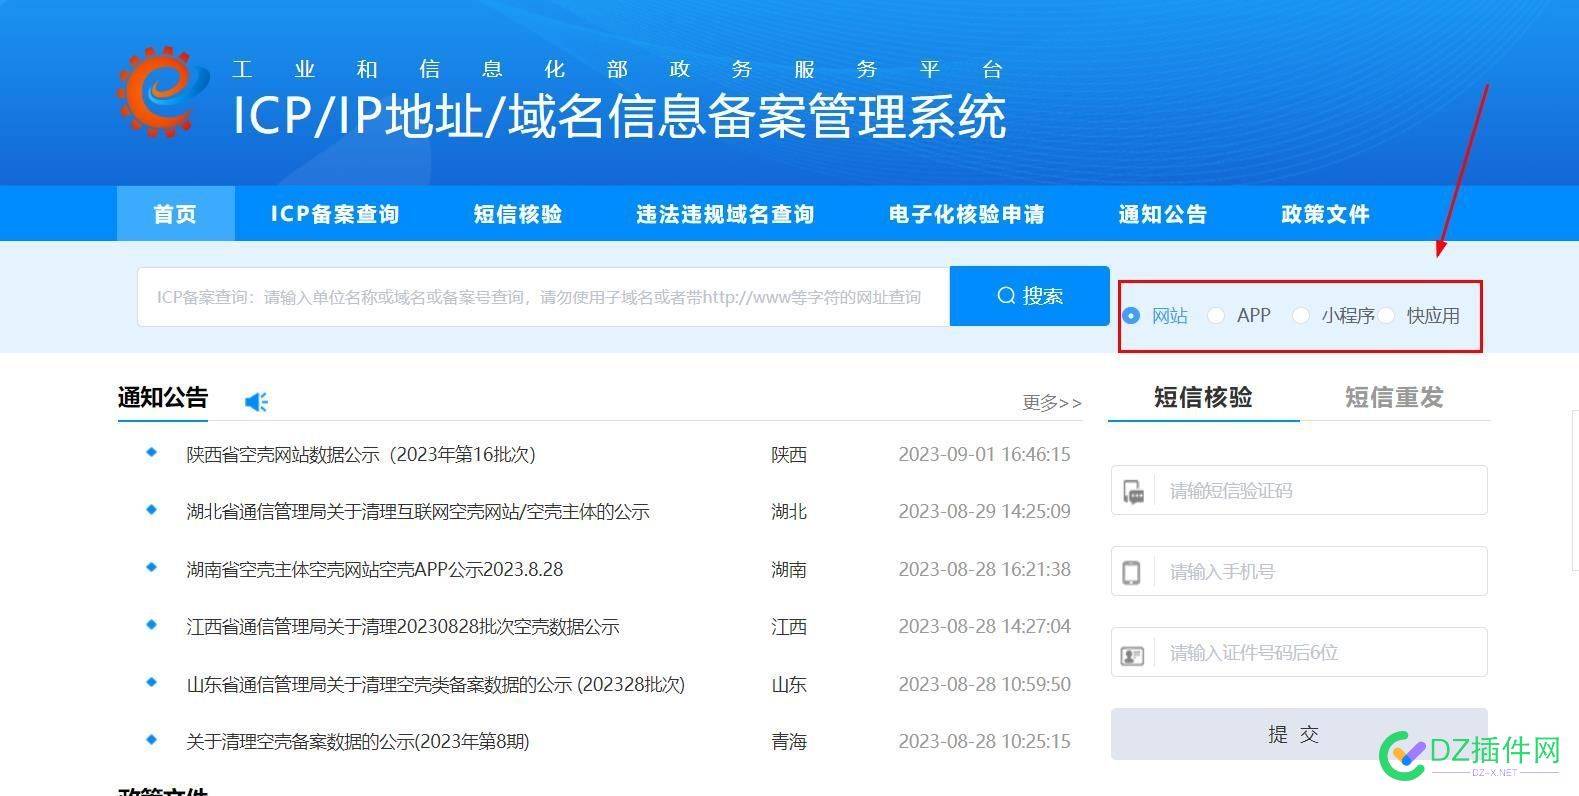This screenshot has width=1579, height=796.
Task: Open 山东省通信管理局关于清理空壳类备案数据 notice
Action: tap(436, 684)
